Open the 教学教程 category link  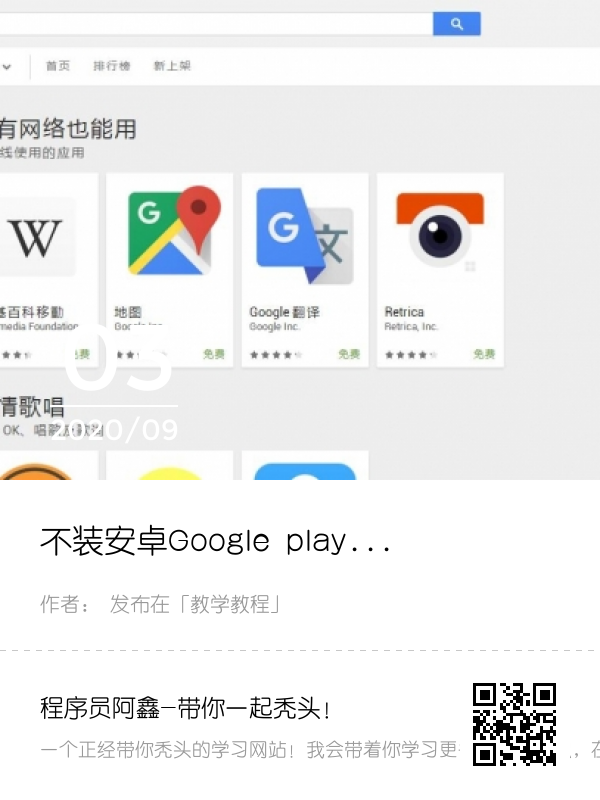(230, 604)
